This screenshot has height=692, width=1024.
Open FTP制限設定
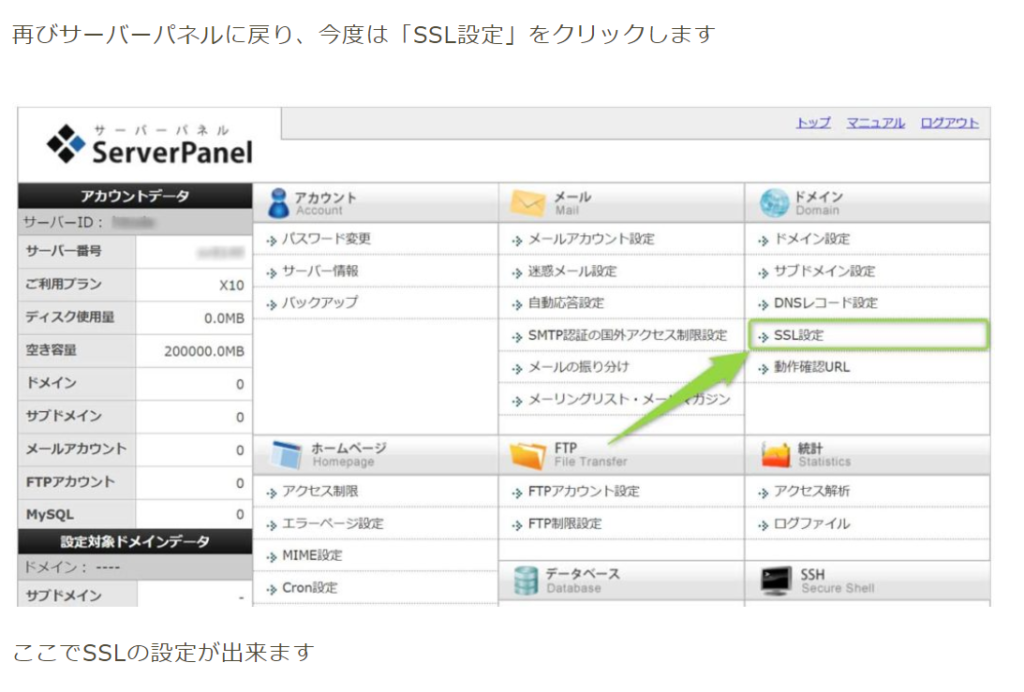coord(565,523)
